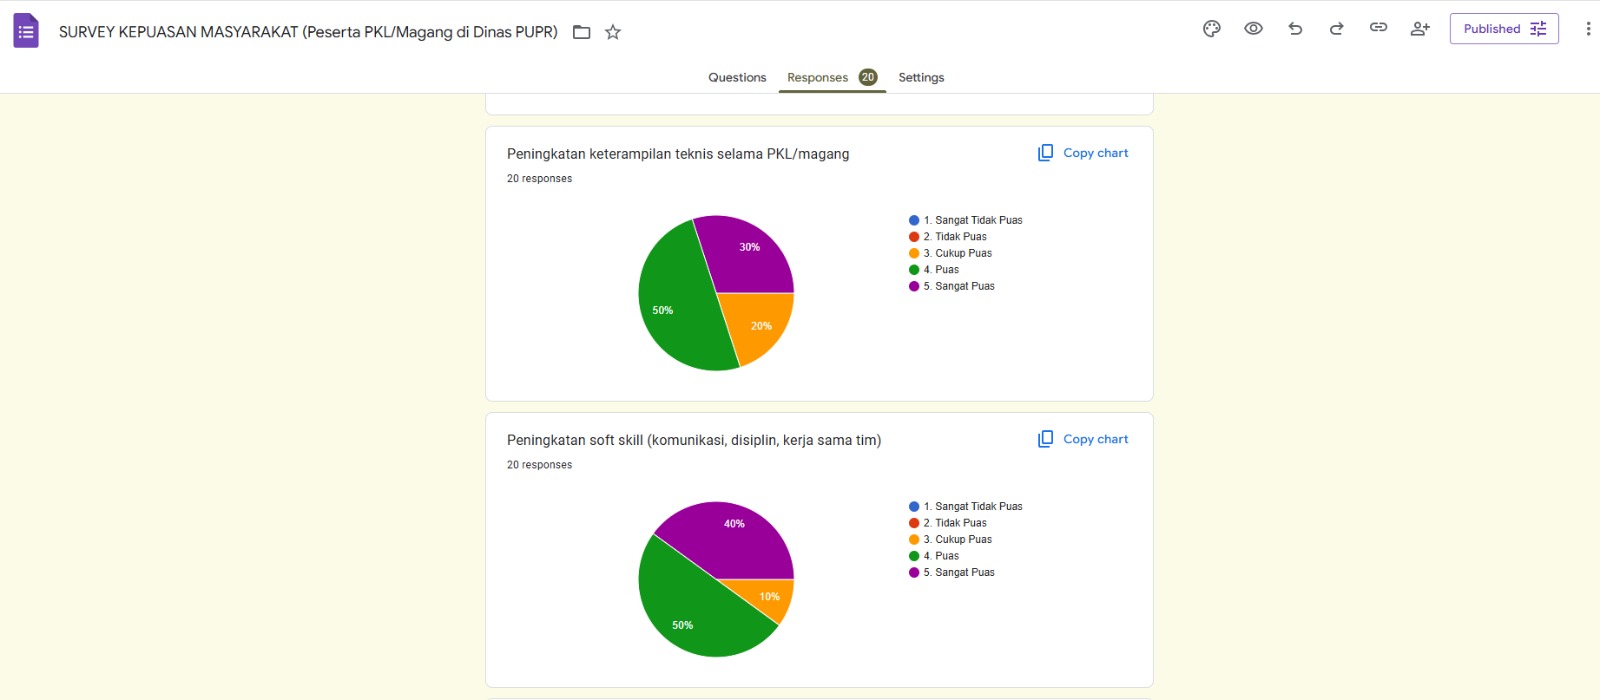Image resolution: width=1600 pixels, height=700 pixels.
Task: Open the three-dot more options menu
Action: coord(1587,29)
